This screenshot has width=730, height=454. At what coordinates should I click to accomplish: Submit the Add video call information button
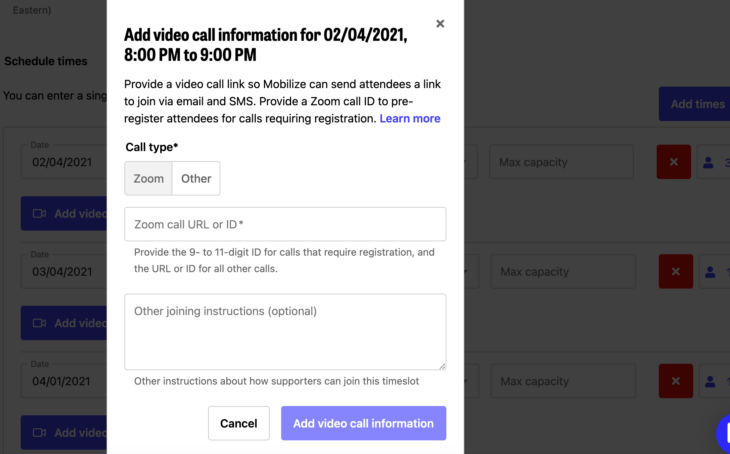pos(364,423)
